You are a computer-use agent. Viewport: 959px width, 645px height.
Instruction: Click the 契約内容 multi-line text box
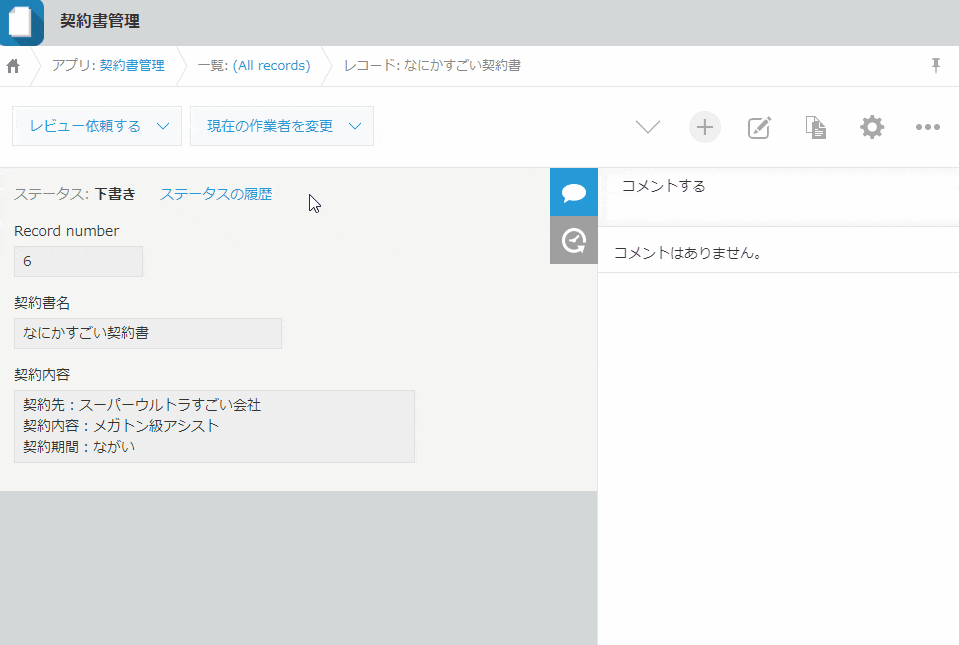pyautogui.click(x=214, y=426)
